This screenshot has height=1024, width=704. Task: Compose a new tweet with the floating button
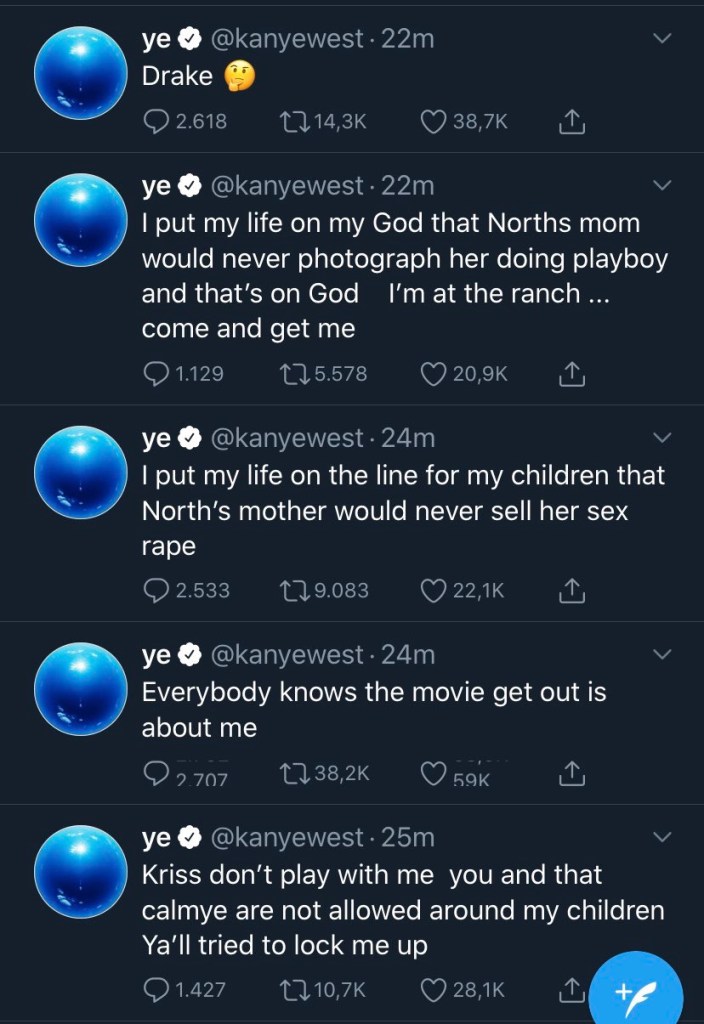635,990
